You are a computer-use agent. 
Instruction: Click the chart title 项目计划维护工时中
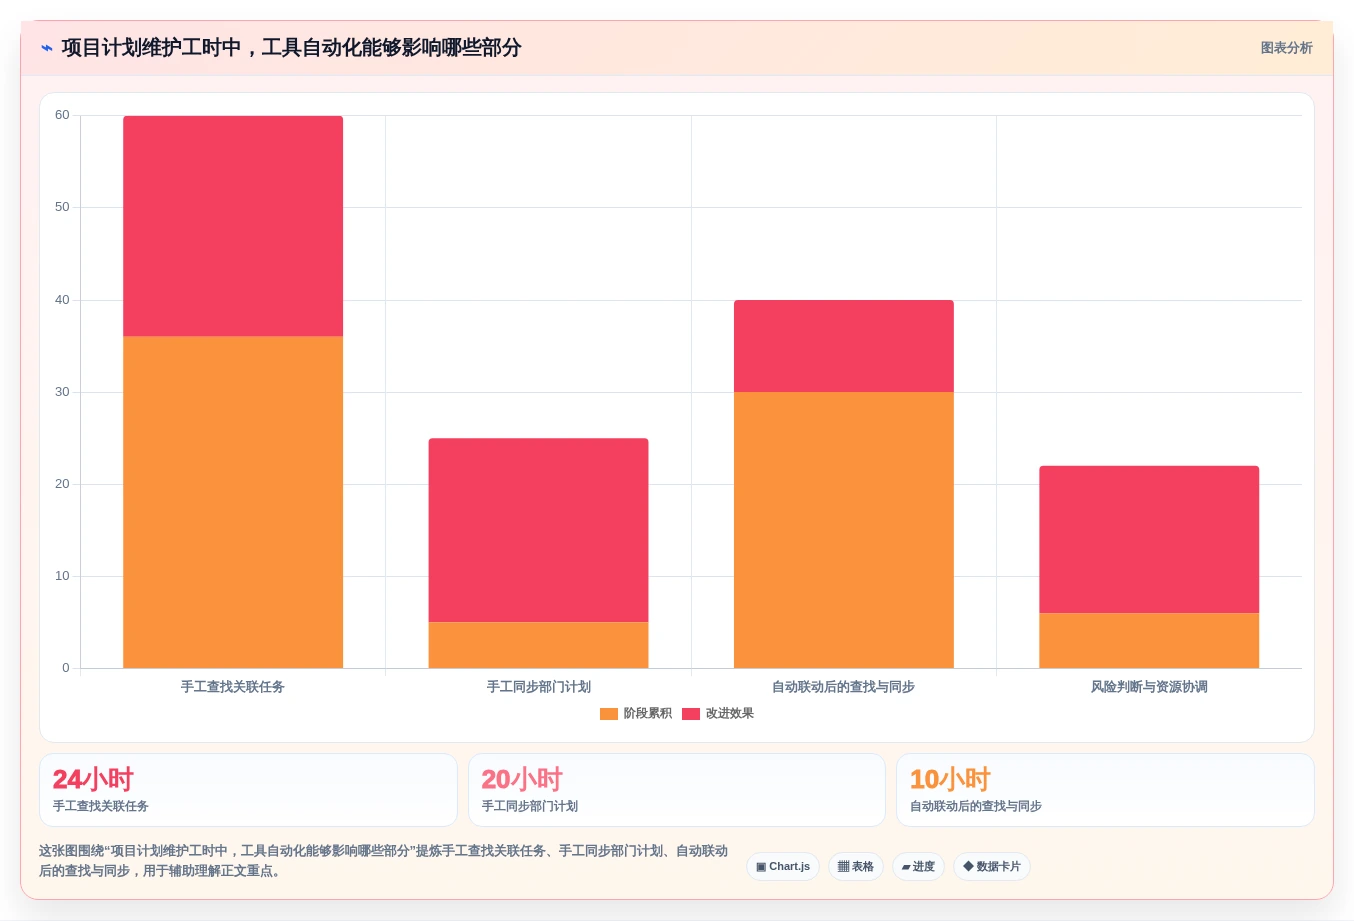(x=291, y=48)
